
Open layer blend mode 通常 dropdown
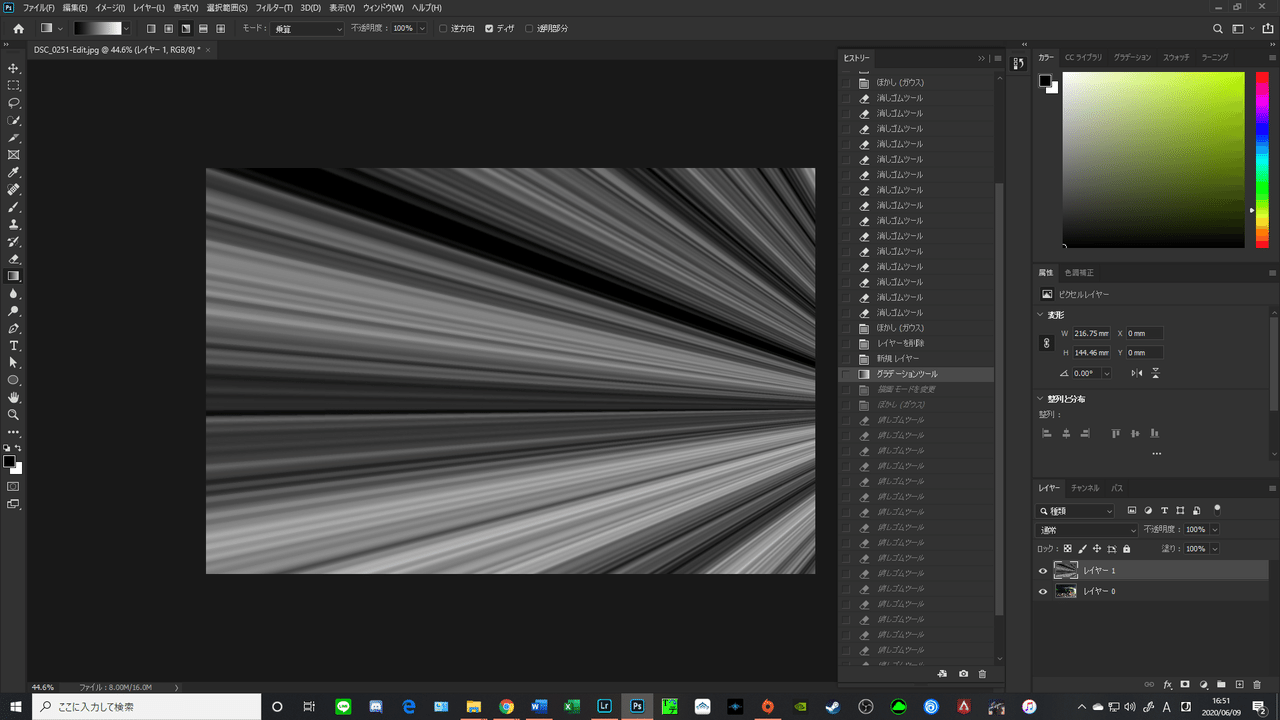tap(1088, 530)
